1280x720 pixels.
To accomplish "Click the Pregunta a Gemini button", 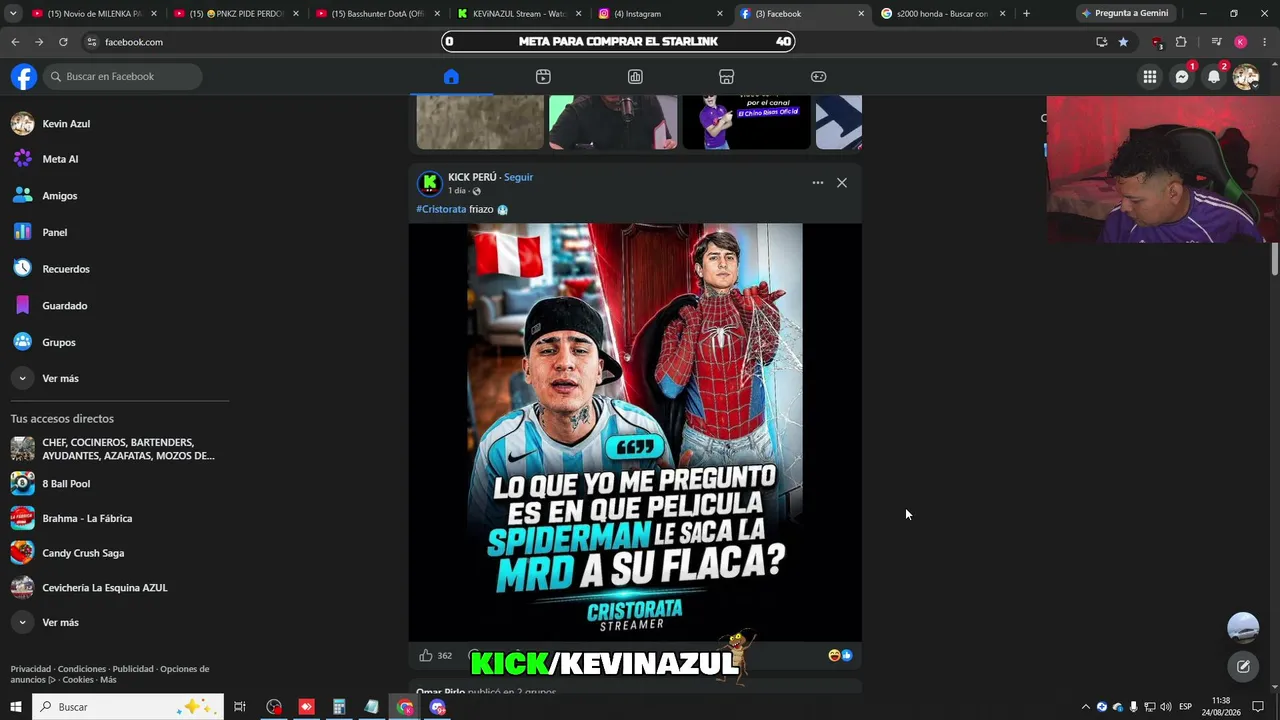I will coord(1124,14).
